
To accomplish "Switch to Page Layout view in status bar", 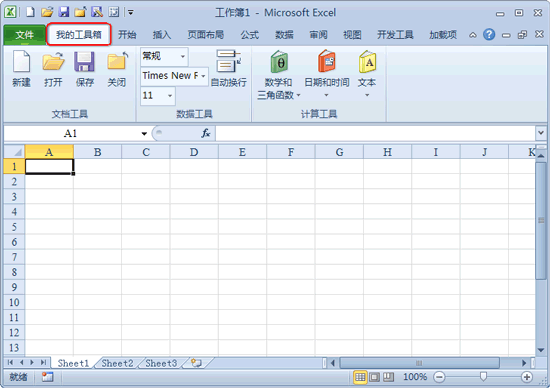I will click(x=374, y=377).
